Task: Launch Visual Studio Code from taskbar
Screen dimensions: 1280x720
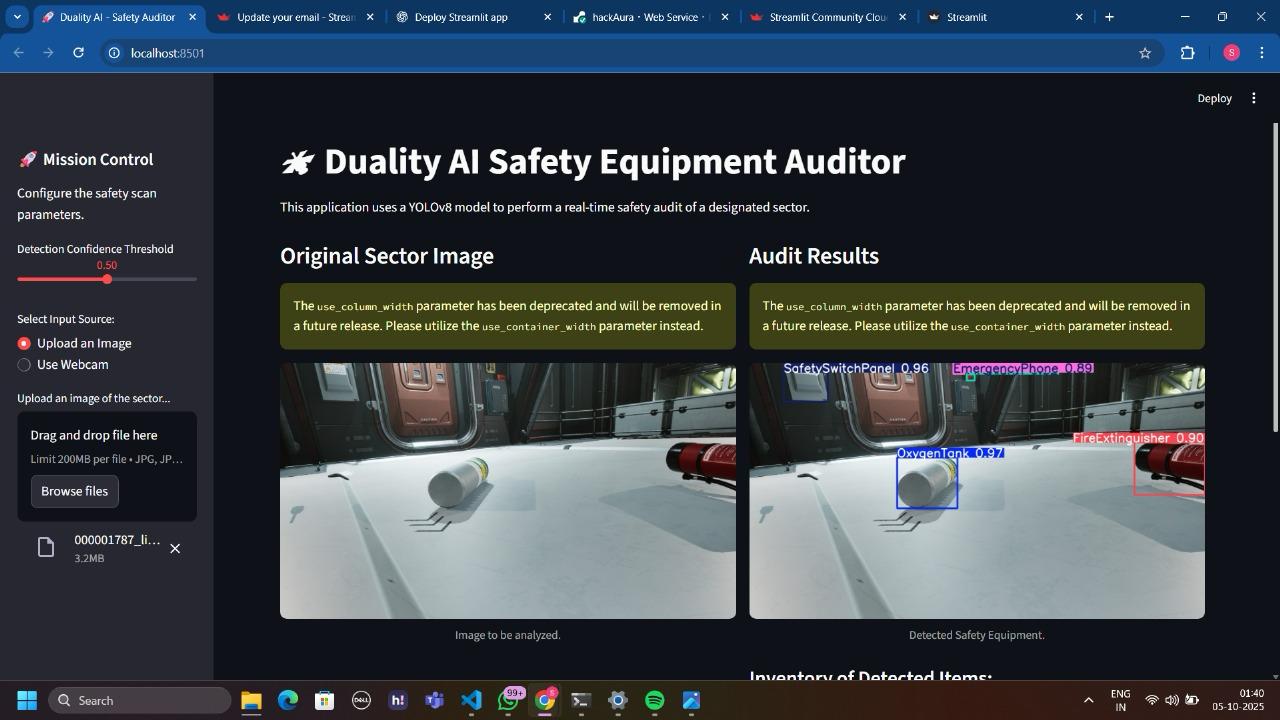Action: (472, 700)
